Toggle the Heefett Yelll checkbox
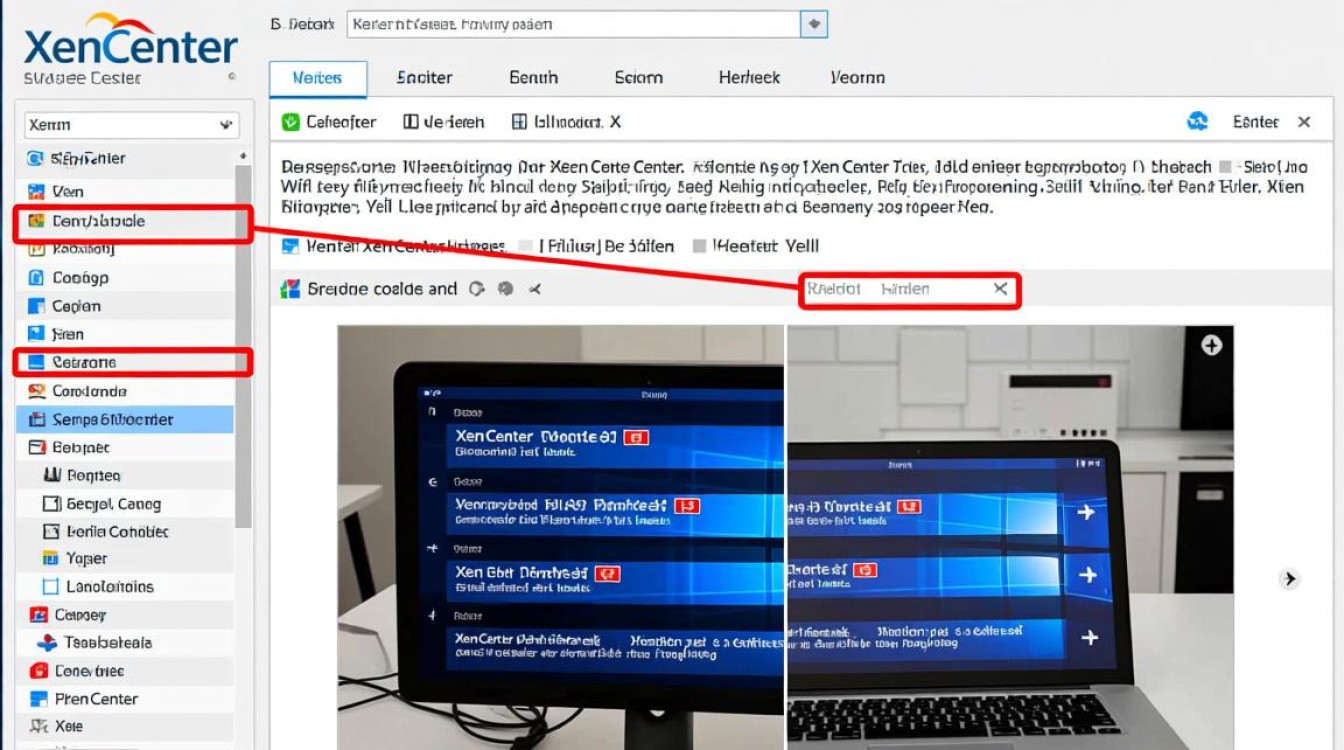Image resolution: width=1344 pixels, height=750 pixels. (x=700, y=246)
